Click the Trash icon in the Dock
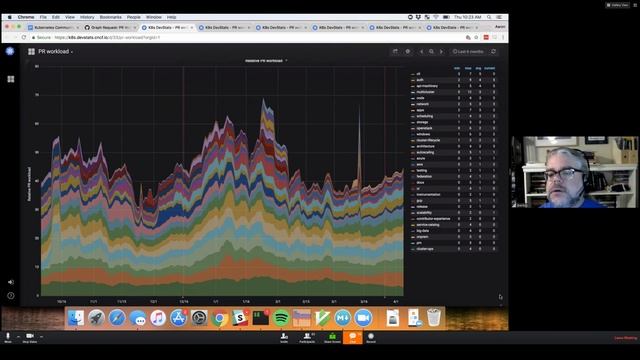Screen dimensions: 640x360 point(433,318)
